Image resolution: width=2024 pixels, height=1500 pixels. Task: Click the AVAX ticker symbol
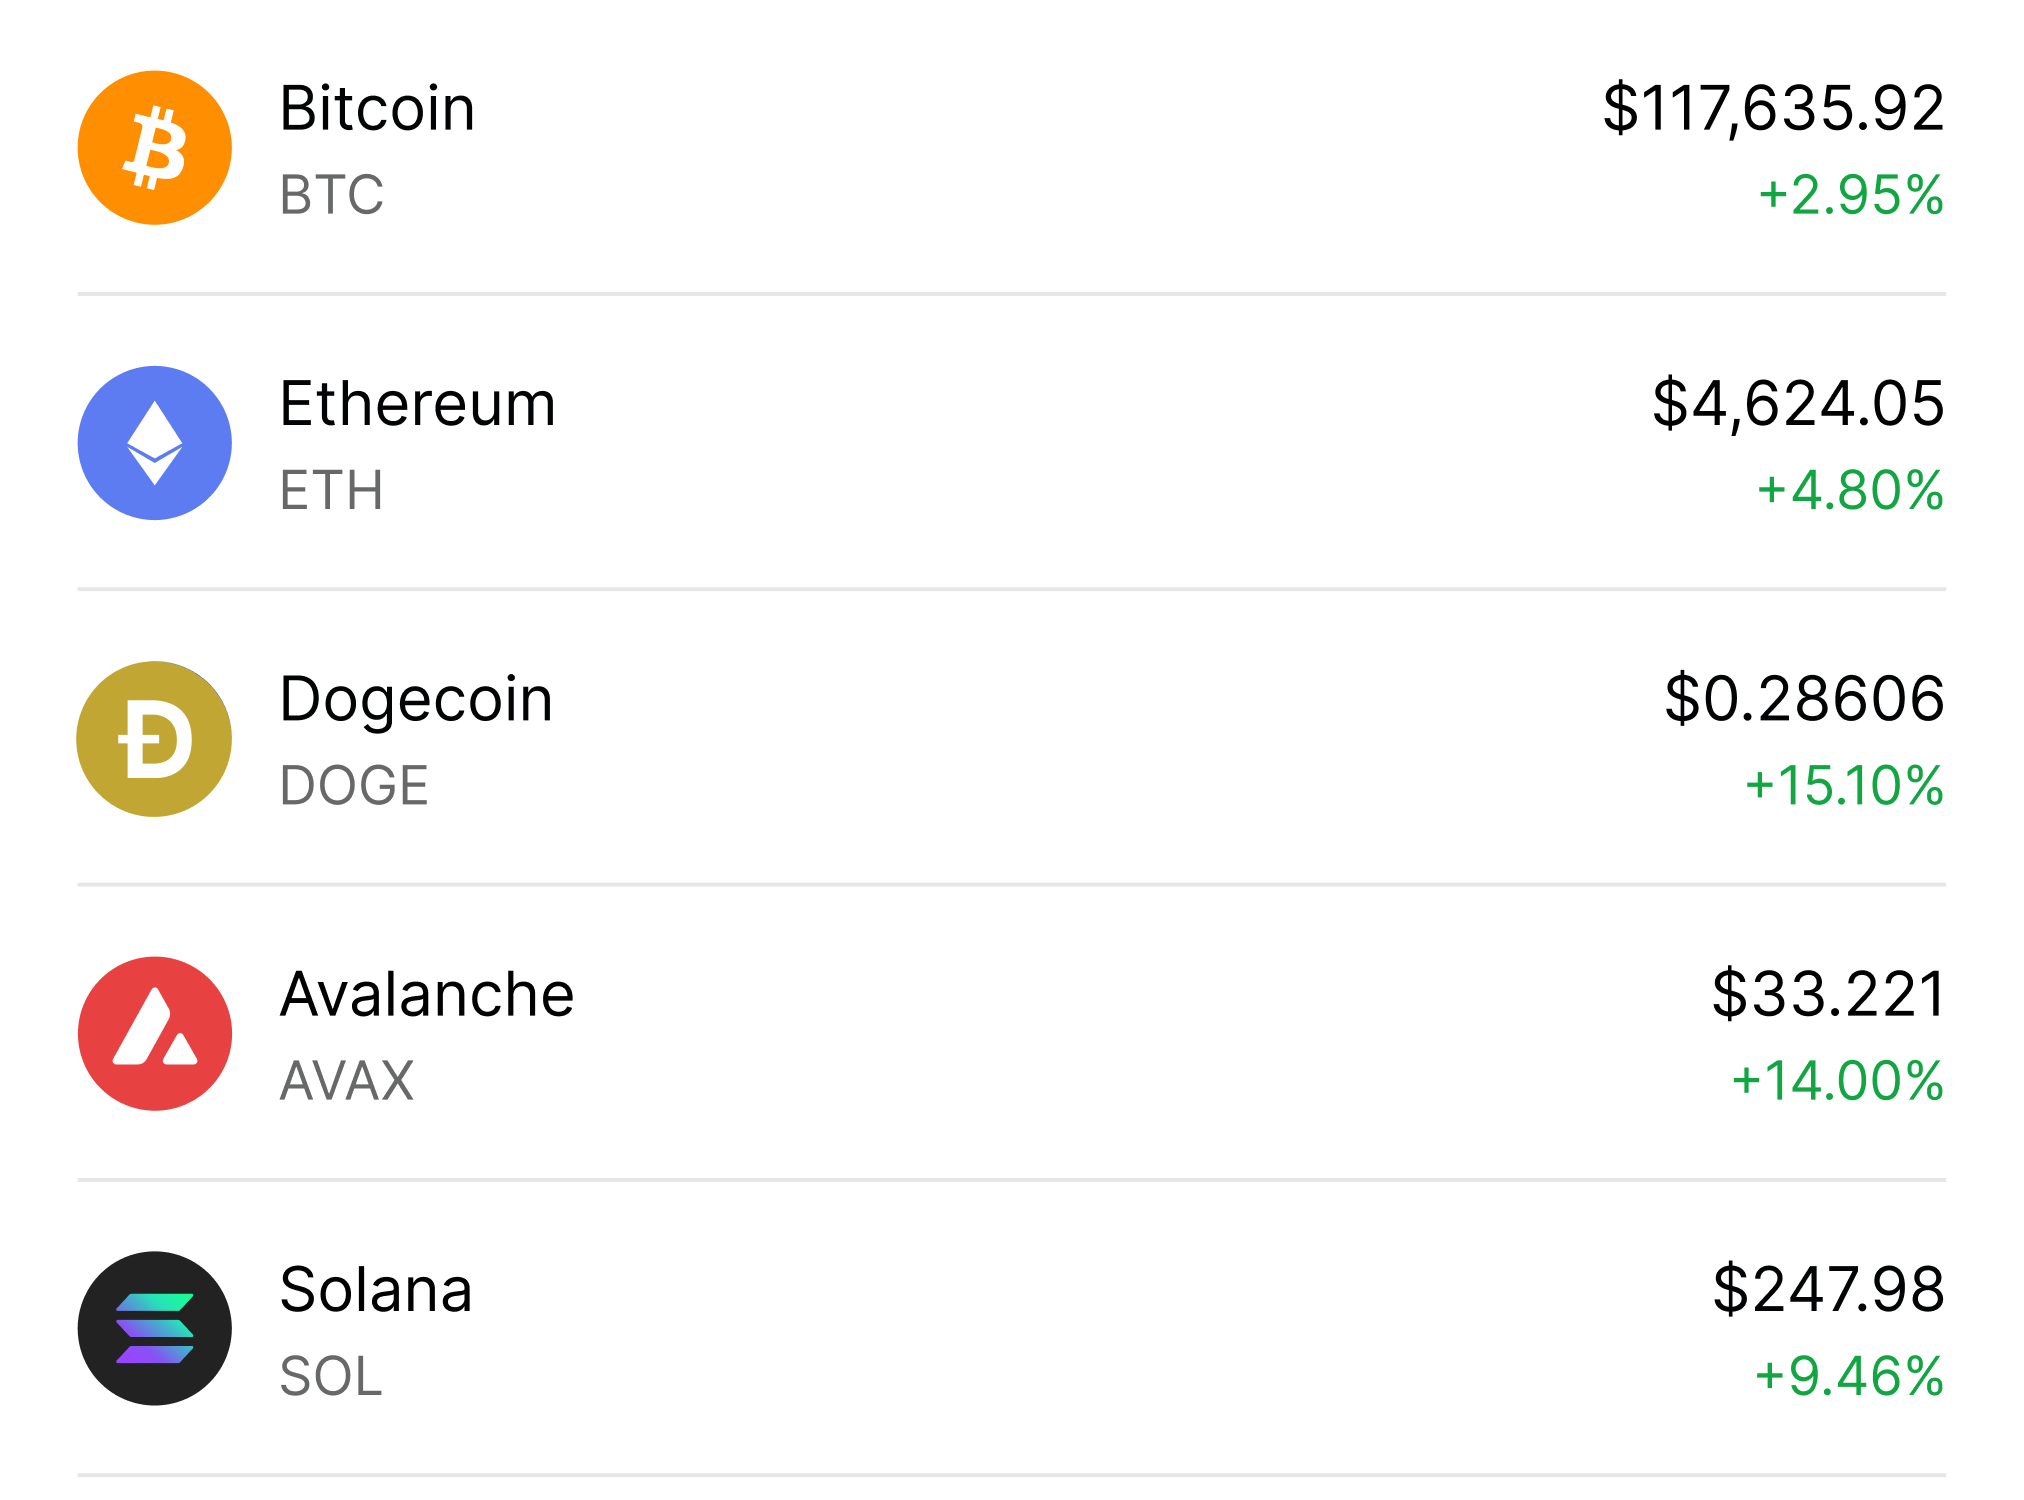(x=347, y=1081)
